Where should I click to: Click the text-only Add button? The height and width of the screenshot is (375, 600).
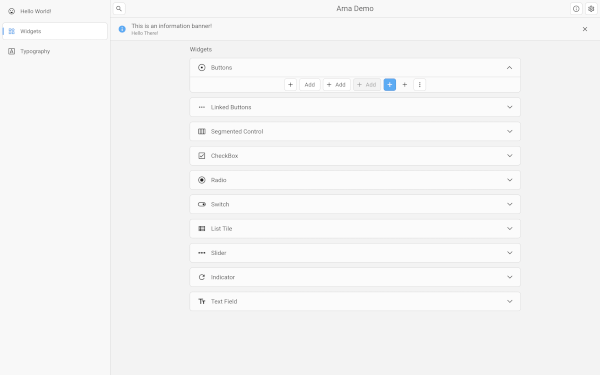click(310, 85)
